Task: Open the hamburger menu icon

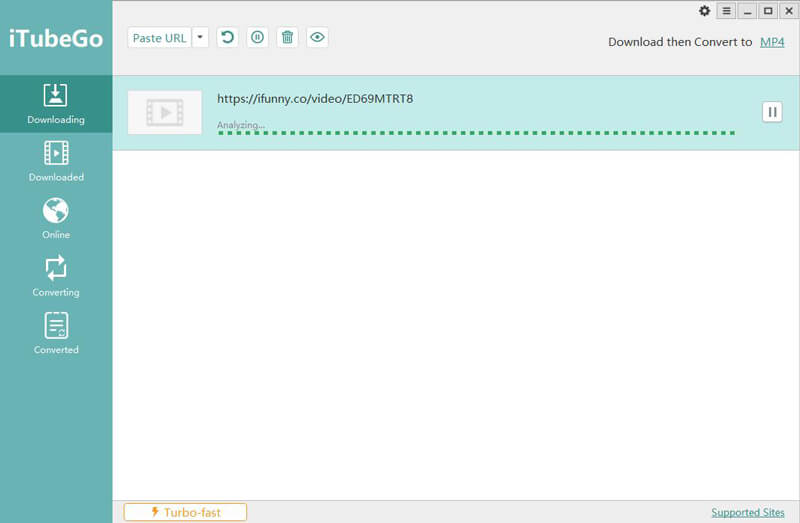Action: tap(726, 11)
